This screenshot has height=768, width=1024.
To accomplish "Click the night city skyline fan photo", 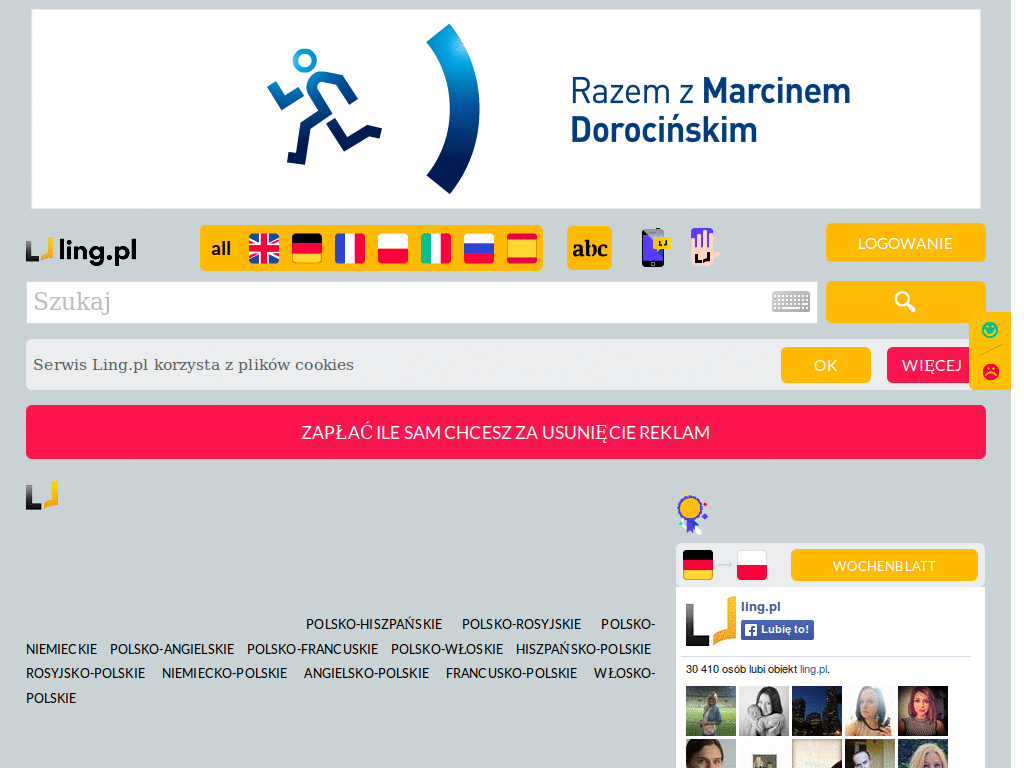I will tap(817, 711).
